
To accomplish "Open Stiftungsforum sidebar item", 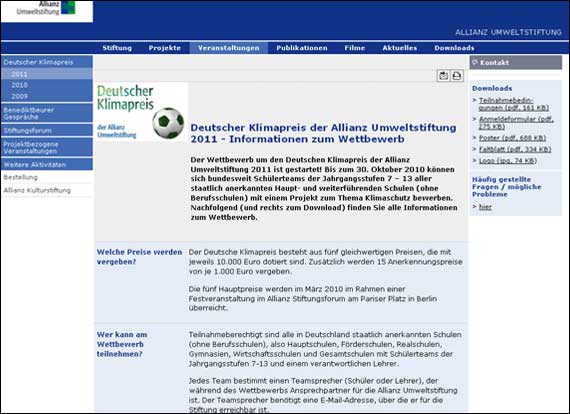I will tap(47, 130).
